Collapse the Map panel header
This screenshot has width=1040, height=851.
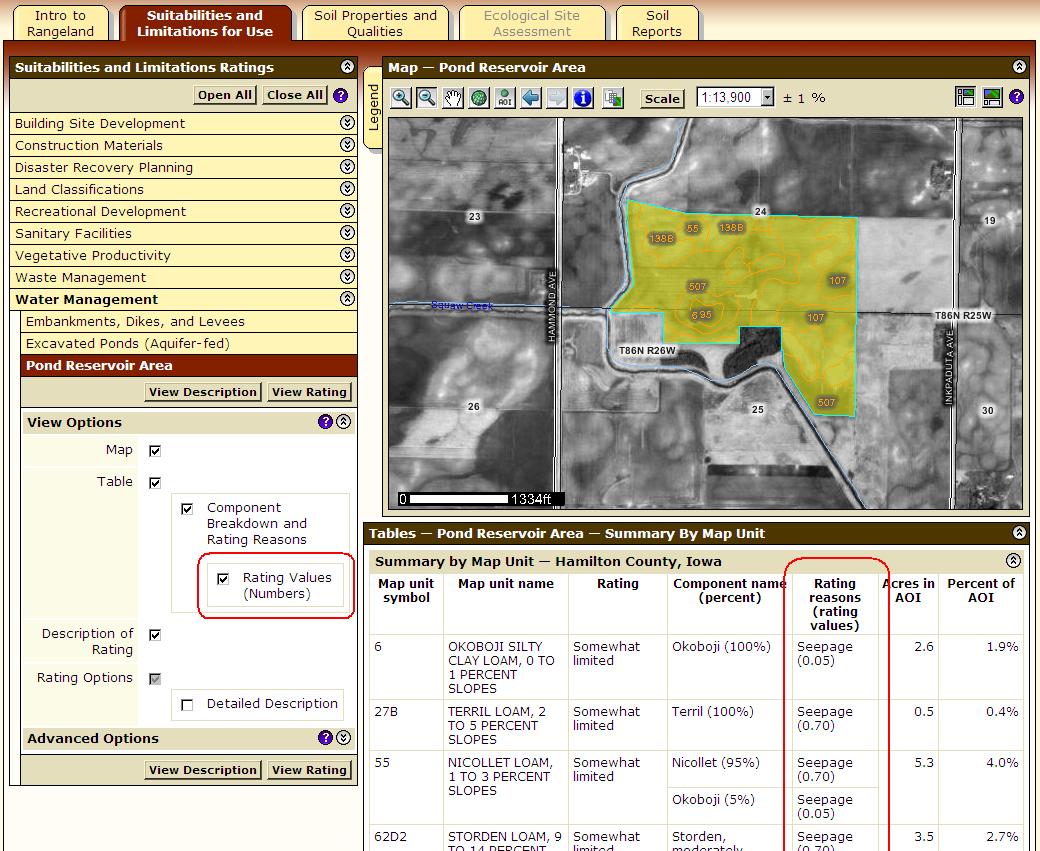[1019, 66]
